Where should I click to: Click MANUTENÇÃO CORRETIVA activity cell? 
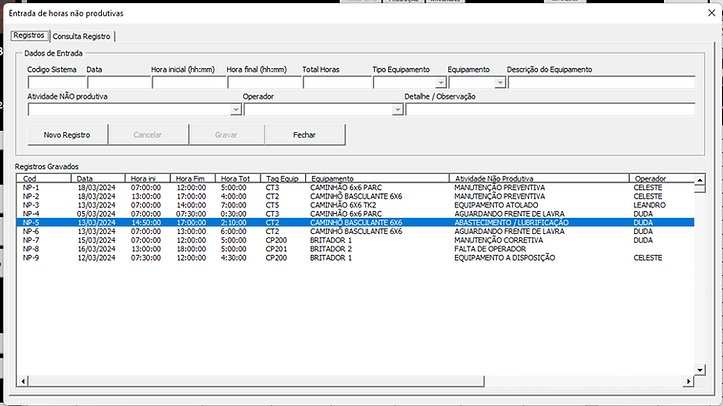tap(498, 240)
